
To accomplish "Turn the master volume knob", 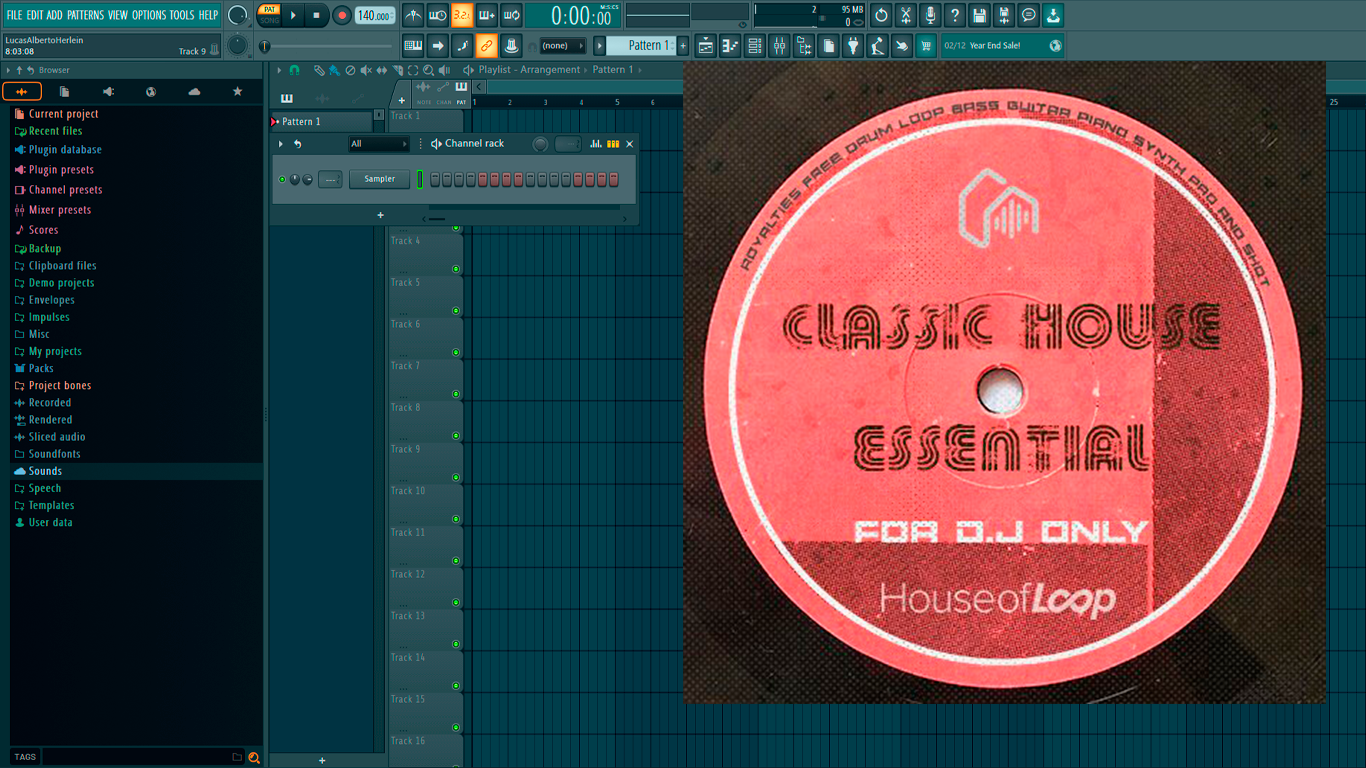I will (237, 15).
